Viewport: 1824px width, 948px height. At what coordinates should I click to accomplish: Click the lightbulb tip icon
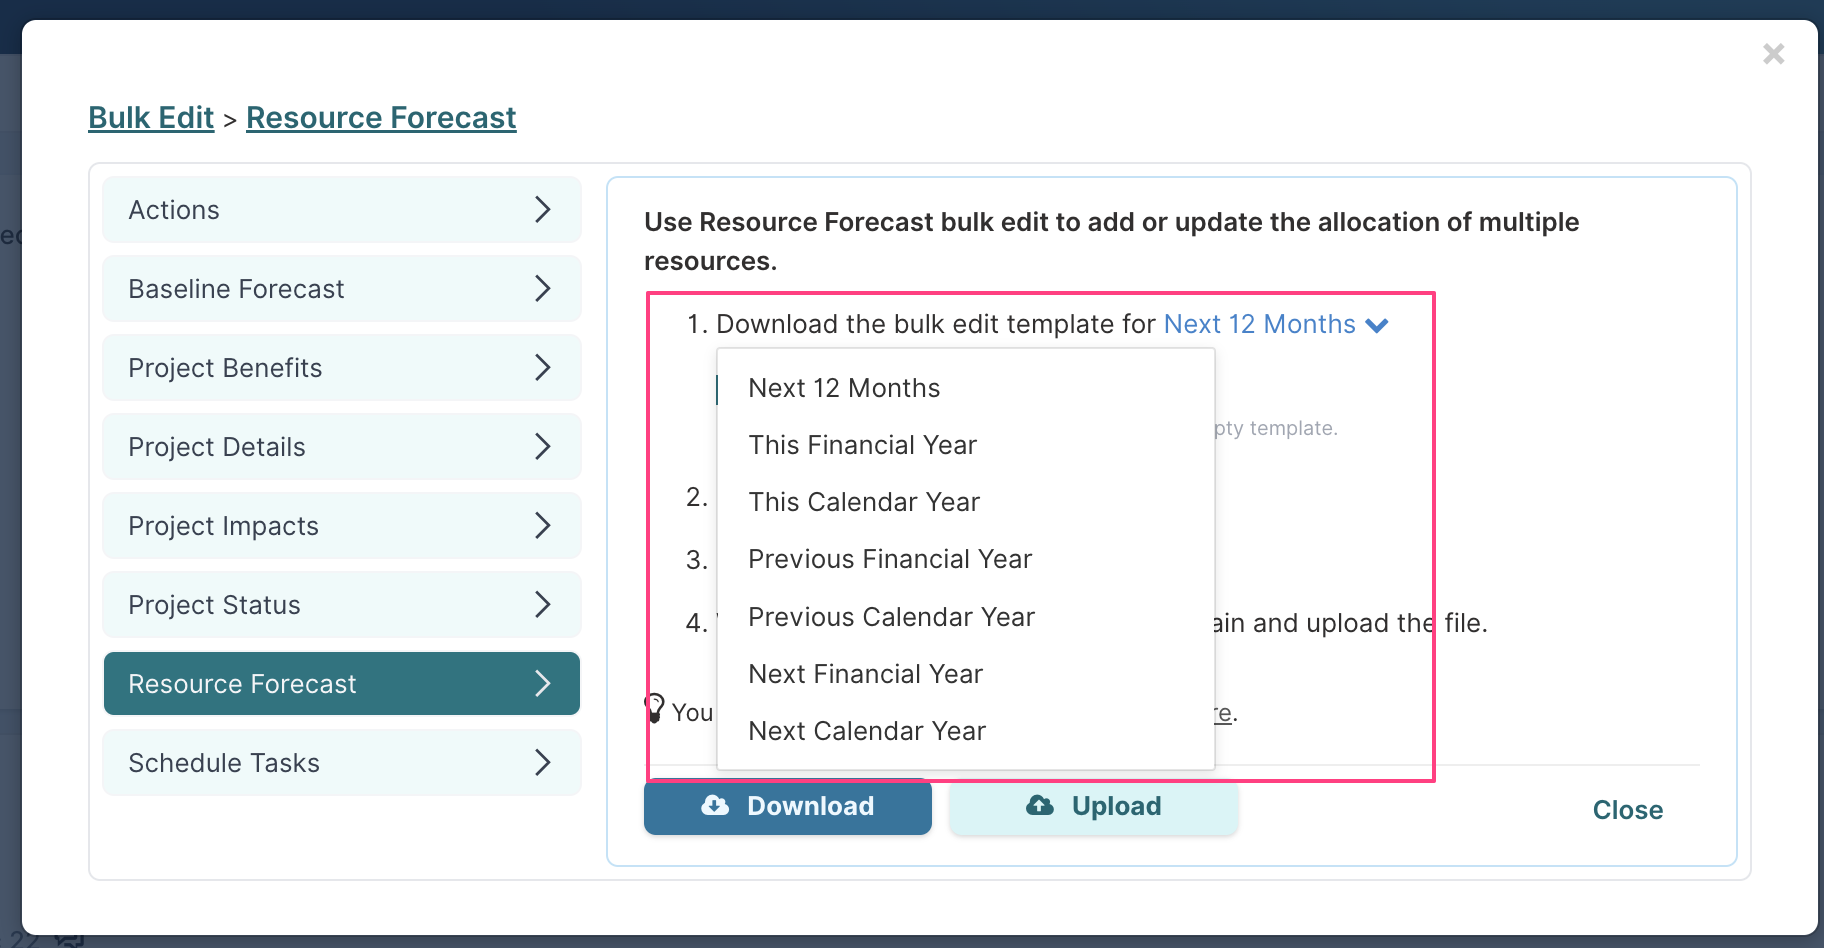pyautogui.click(x=655, y=708)
